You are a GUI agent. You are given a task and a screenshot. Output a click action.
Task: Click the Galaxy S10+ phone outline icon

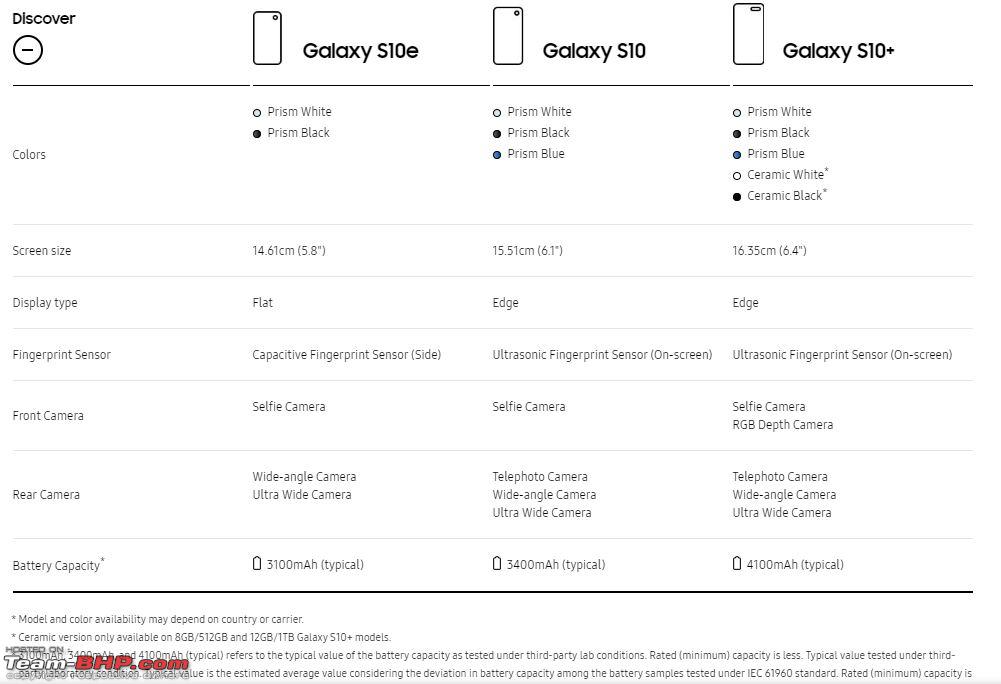tap(748, 34)
